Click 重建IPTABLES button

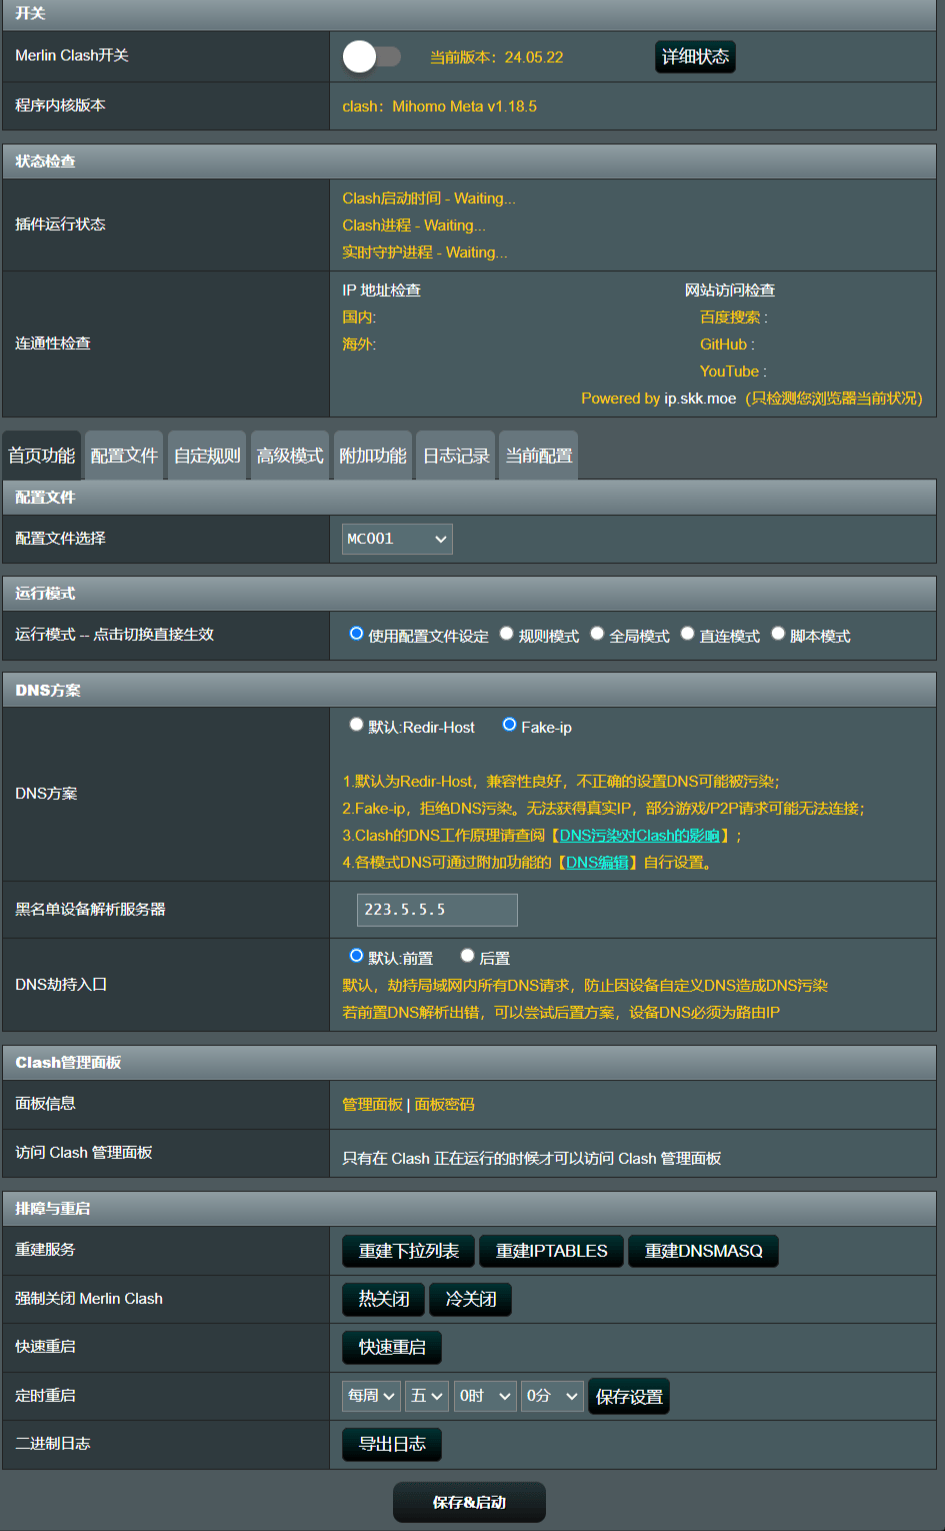click(551, 1251)
